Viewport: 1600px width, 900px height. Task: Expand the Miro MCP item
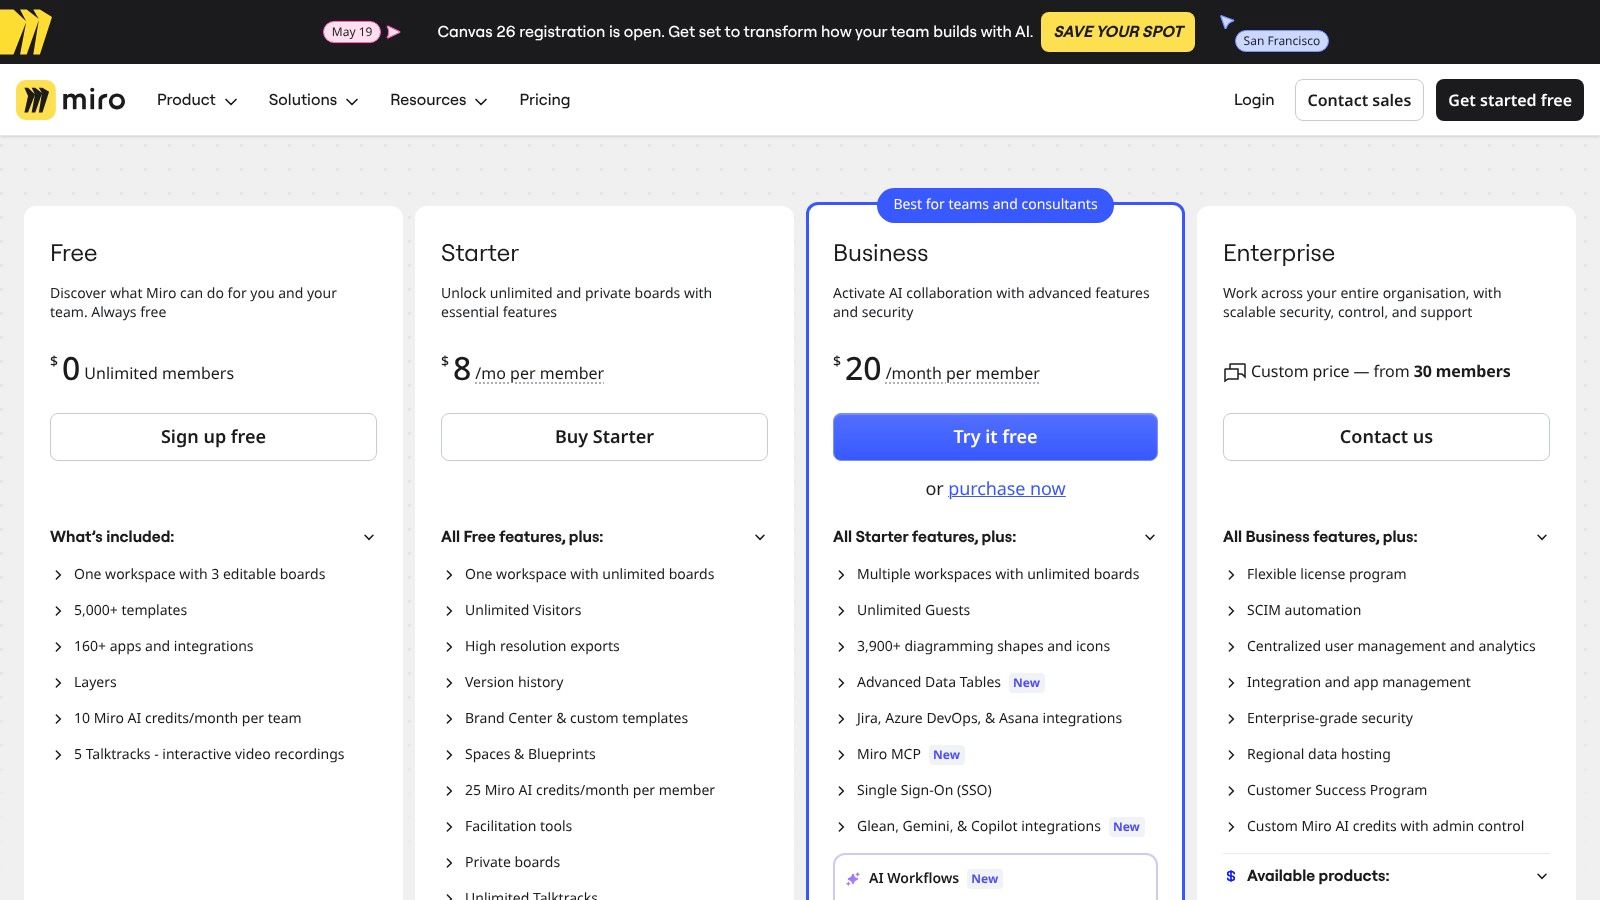(x=898, y=754)
